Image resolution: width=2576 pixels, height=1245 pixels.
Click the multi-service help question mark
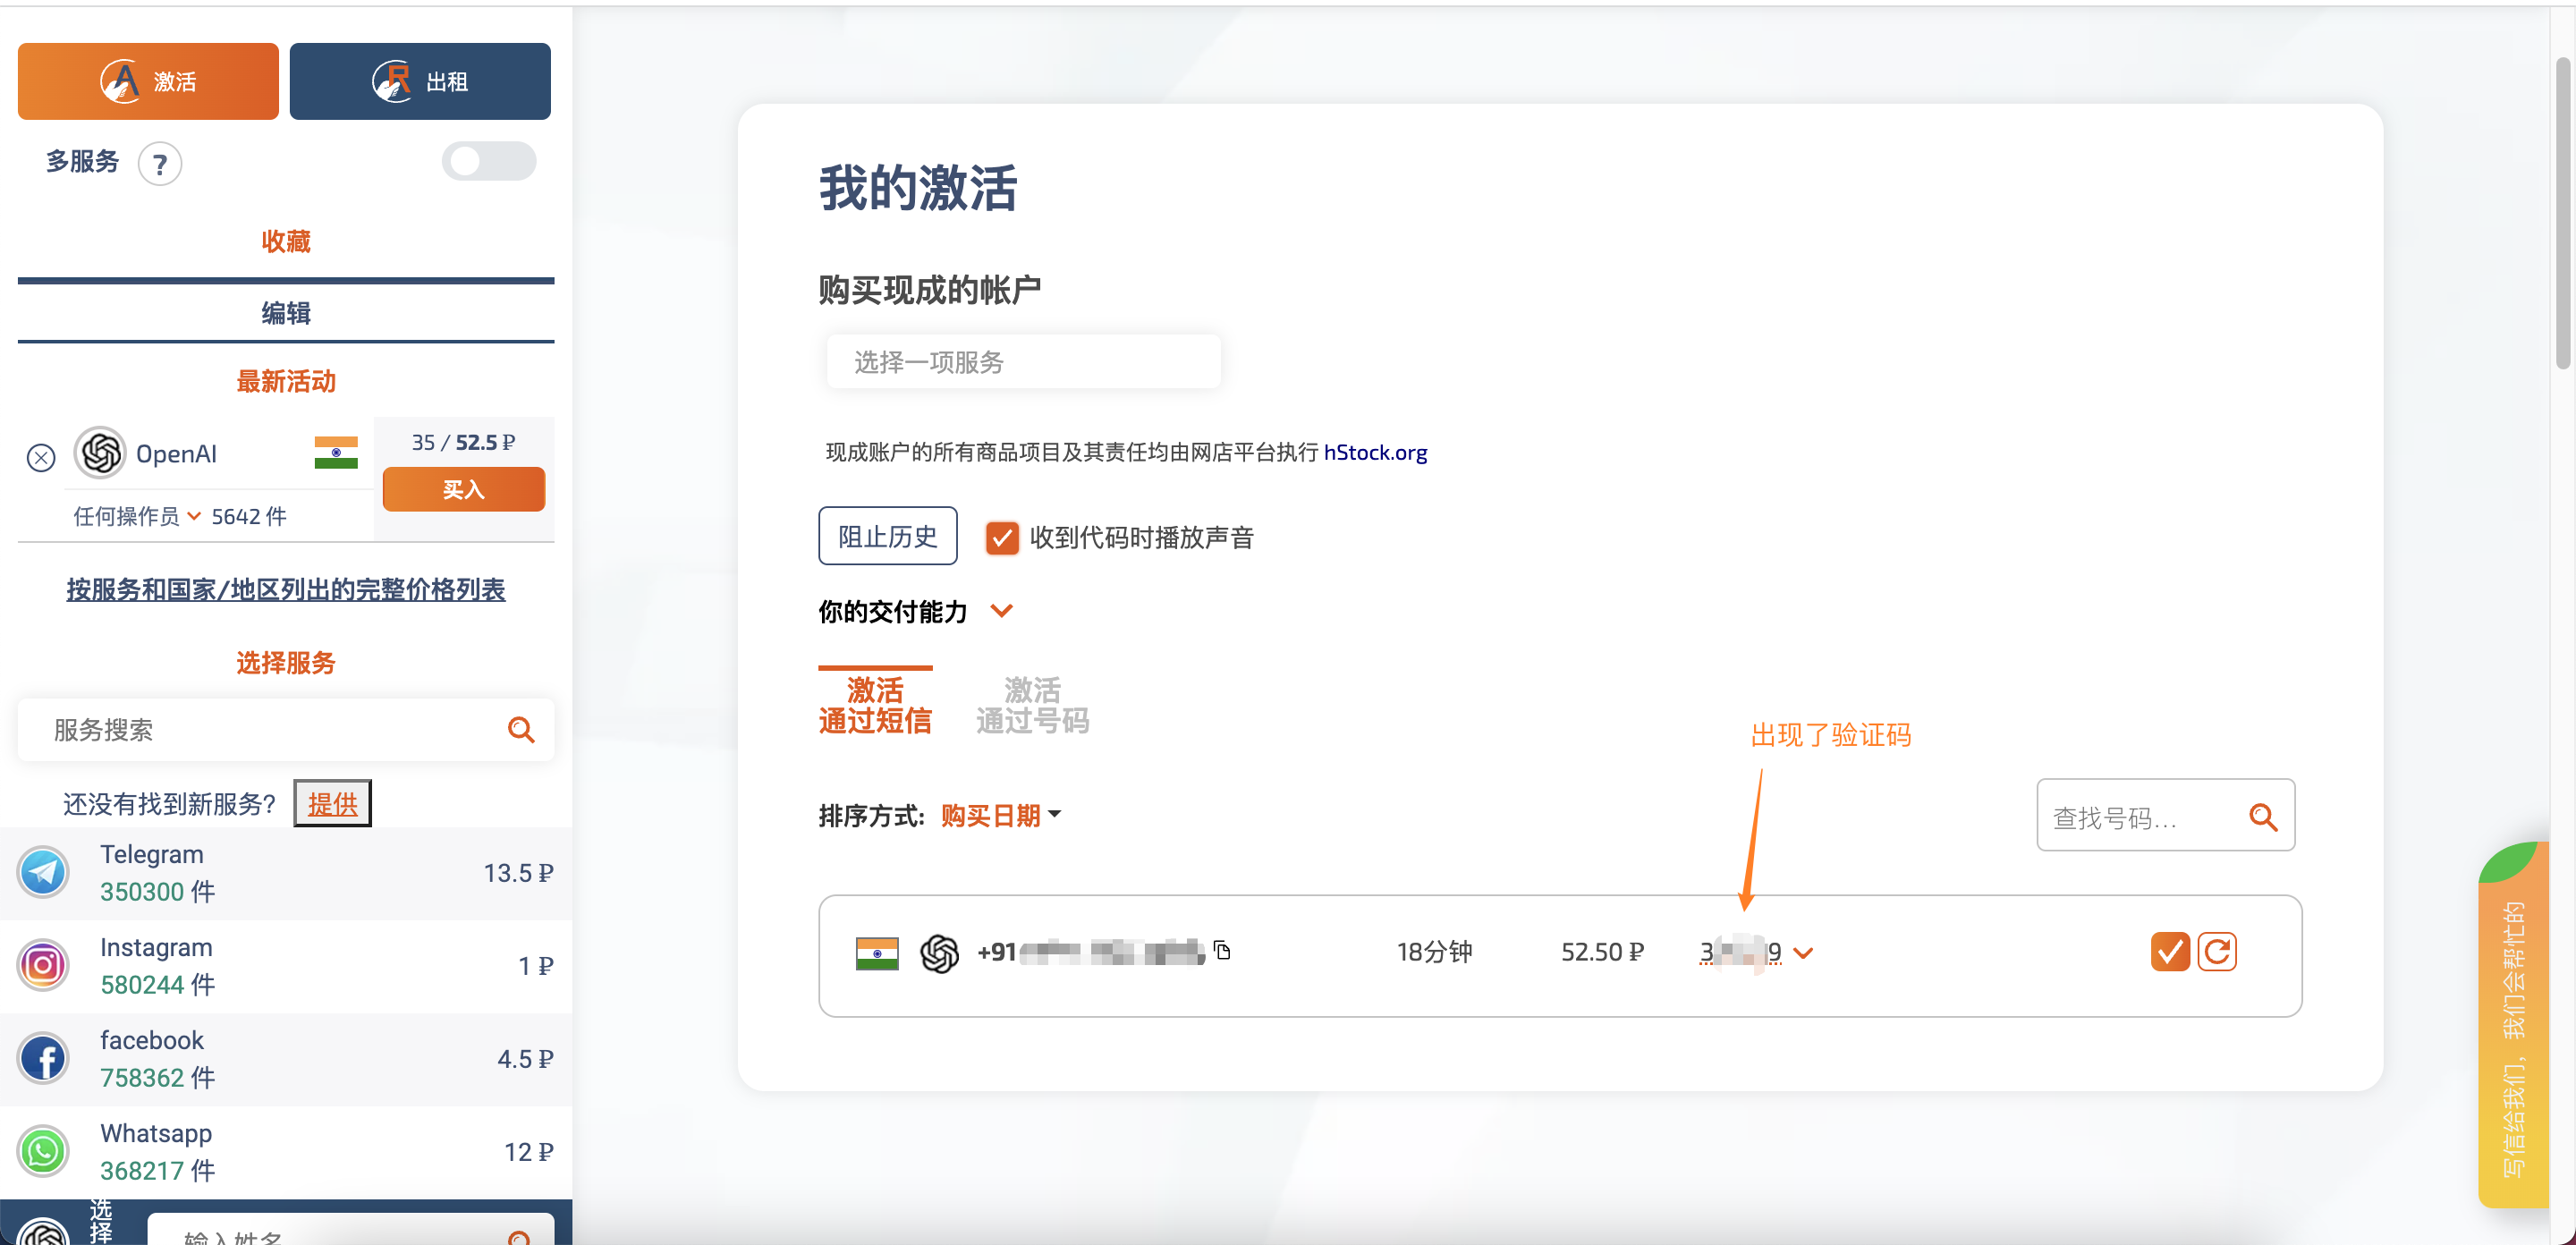click(x=160, y=164)
